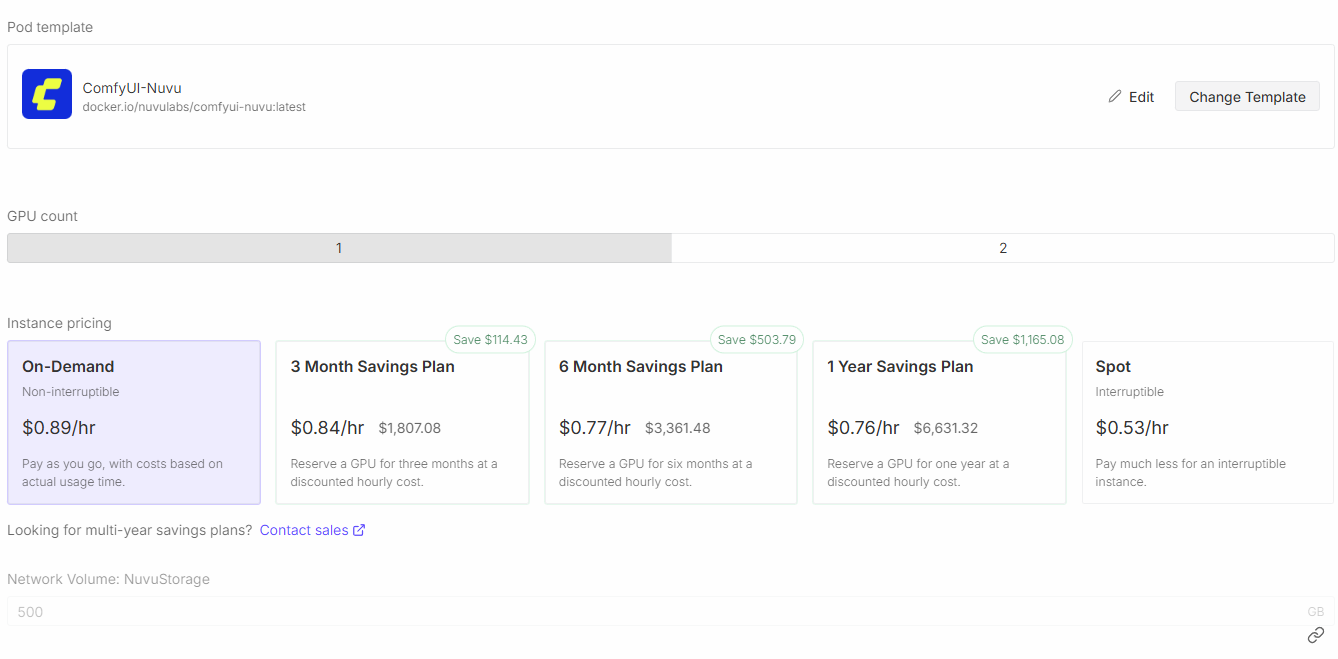Set GPU count to 2
1338x659 pixels.
point(1002,248)
